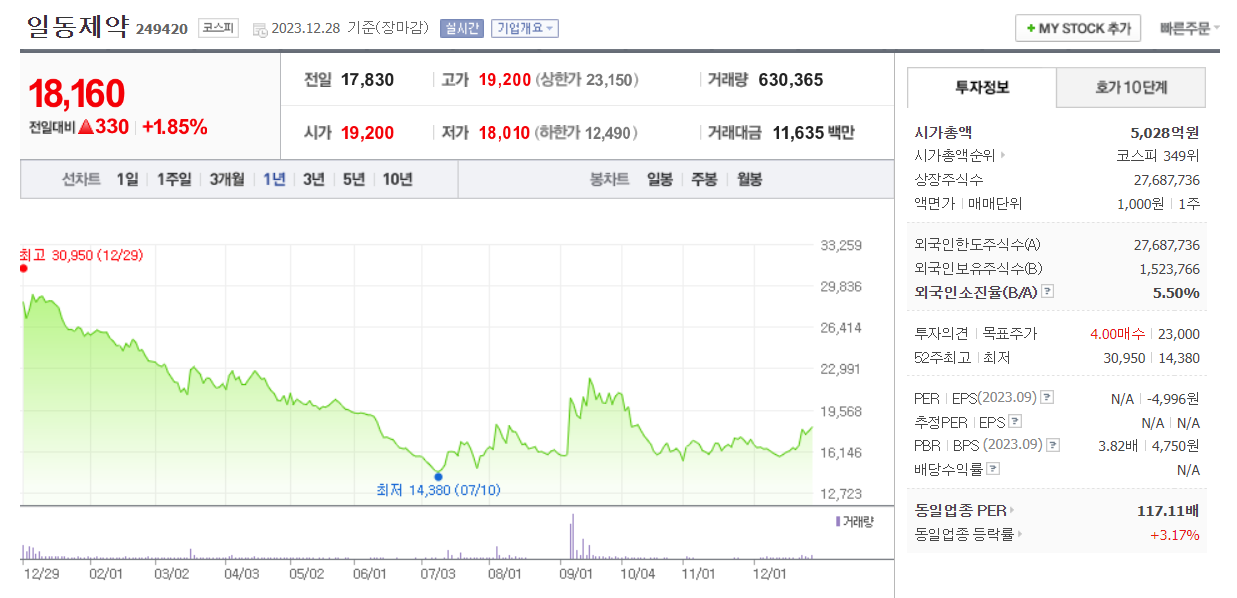The height and width of the screenshot is (598, 1237).
Task: Click the help icon next to PER EPS(2023.09)
Action: point(1047,398)
